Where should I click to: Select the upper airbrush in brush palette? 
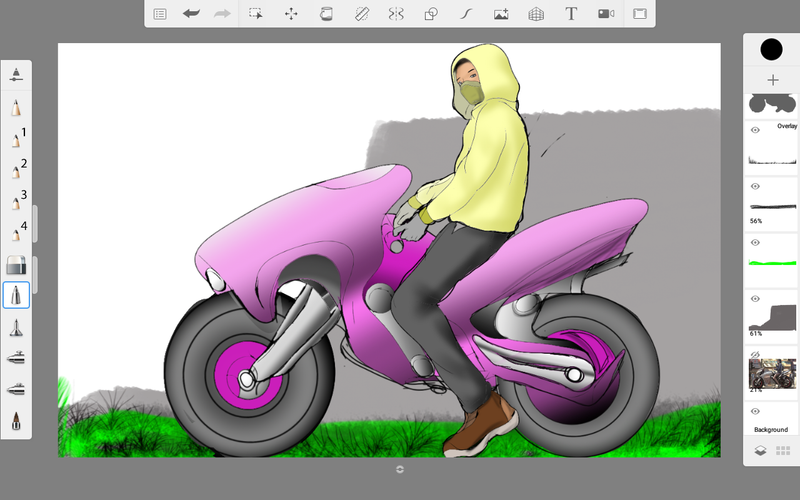16,358
